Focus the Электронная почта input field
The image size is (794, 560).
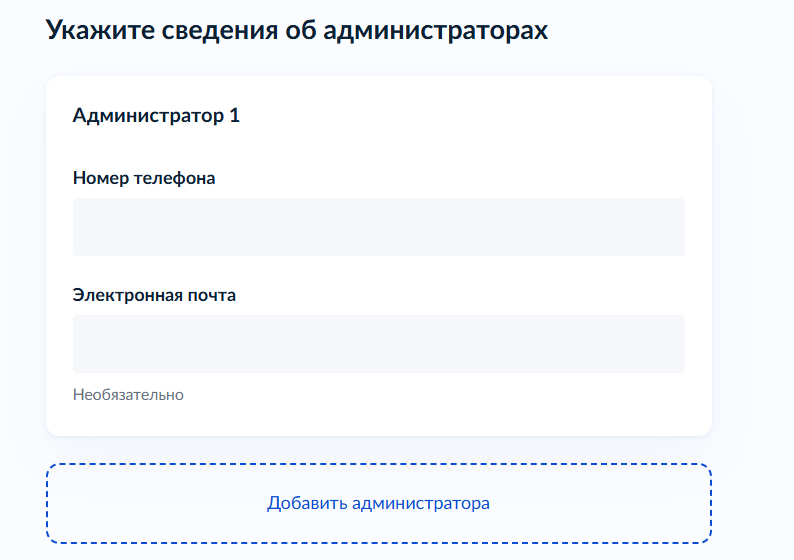click(x=378, y=344)
